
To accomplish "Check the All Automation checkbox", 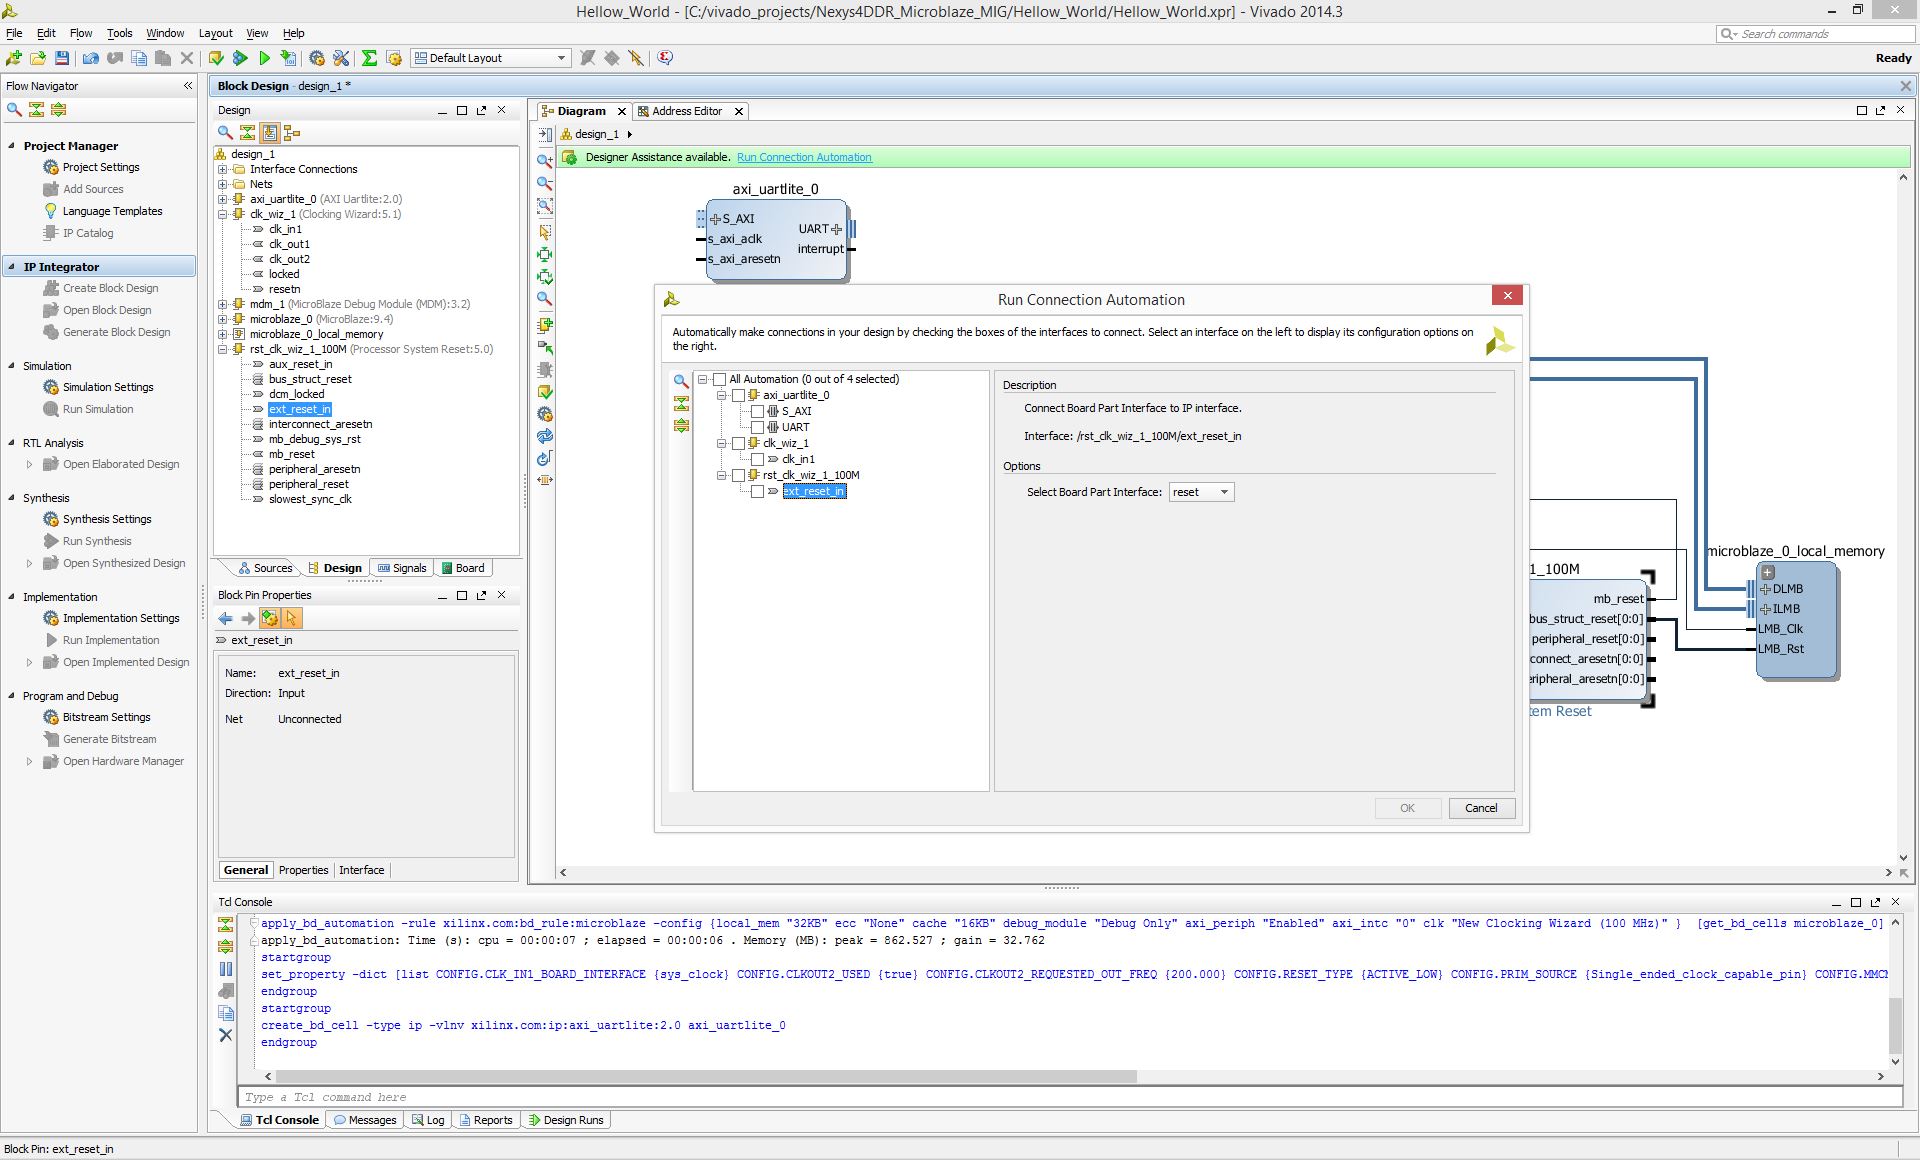I will click(719, 379).
